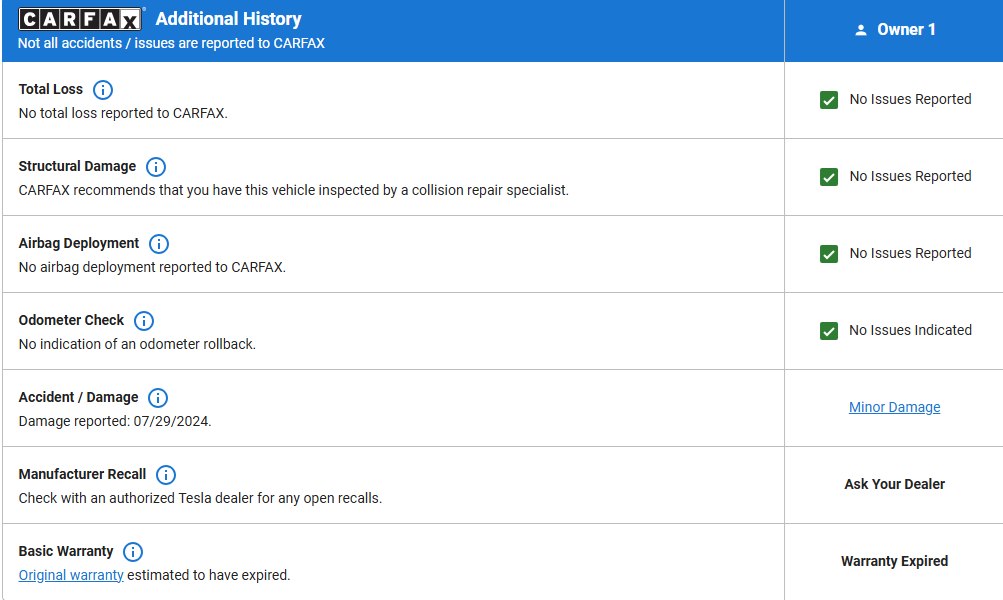
Task: Click the Owner 1 person icon
Action: pos(861,30)
